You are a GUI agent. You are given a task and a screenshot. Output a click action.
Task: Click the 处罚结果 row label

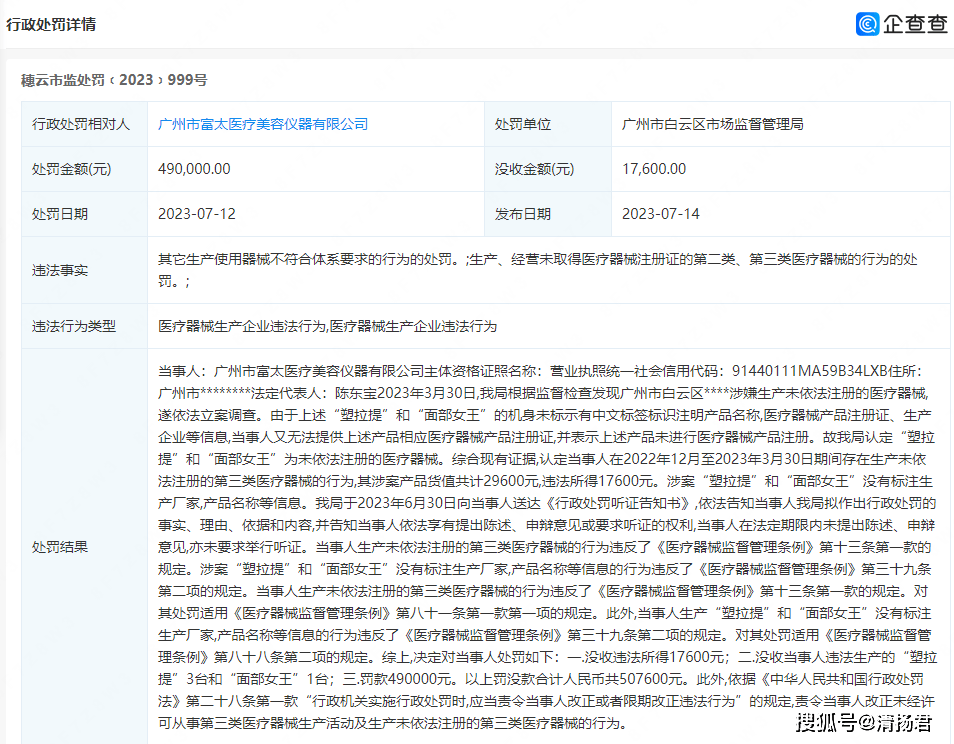click(60, 546)
